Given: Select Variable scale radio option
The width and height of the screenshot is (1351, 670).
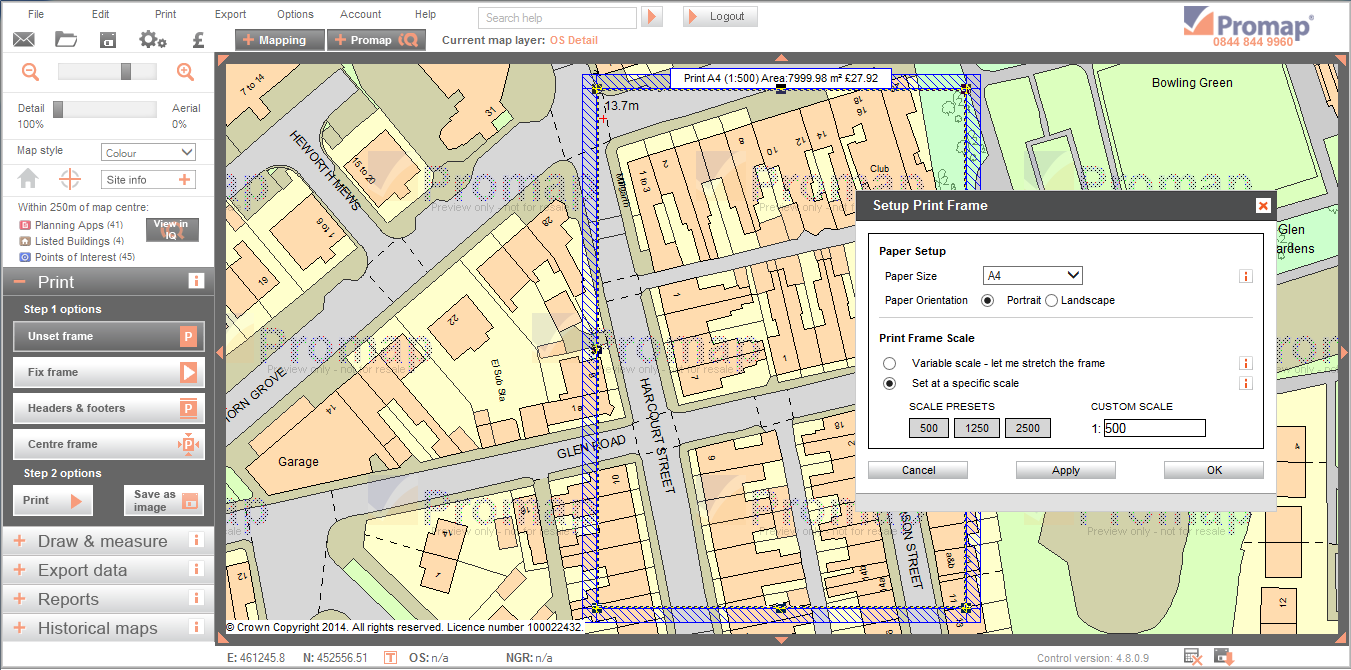Looking at the screenshot, I should 890,364.
